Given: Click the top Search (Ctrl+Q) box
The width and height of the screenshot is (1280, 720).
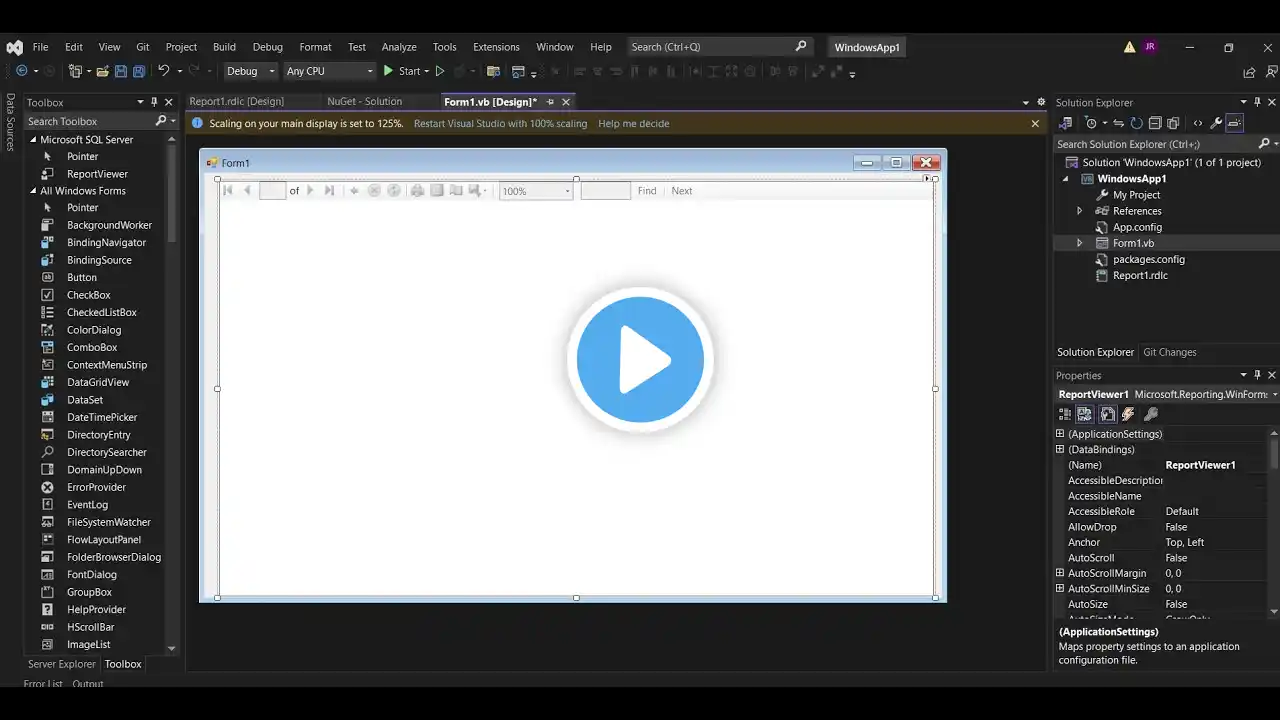Looking at the screenshot, I should pos(720,47).
